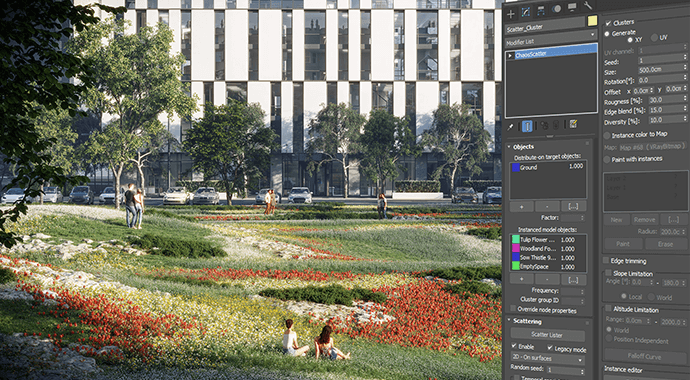Image resolution: width=690 pixels, height=380 pixels.
Task: Click the Tulip Flower color square
Action: pos(515,240)
